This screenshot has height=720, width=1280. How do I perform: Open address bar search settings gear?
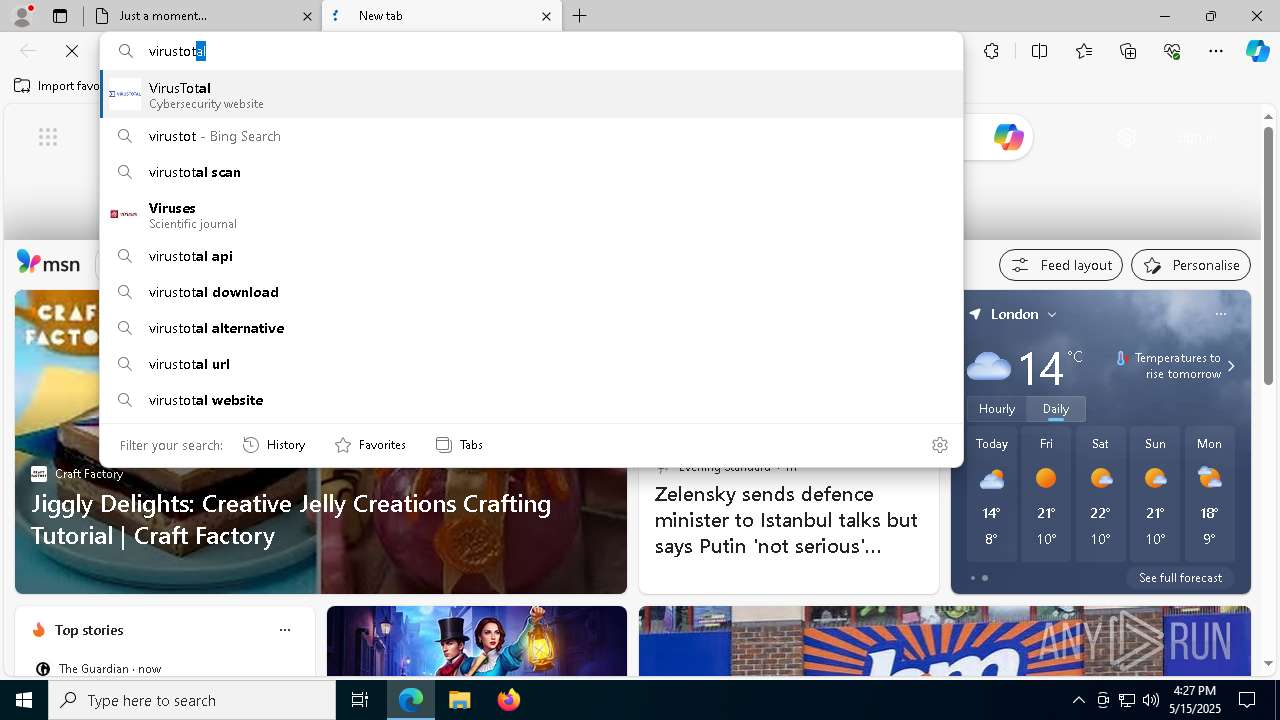[939, 445]
